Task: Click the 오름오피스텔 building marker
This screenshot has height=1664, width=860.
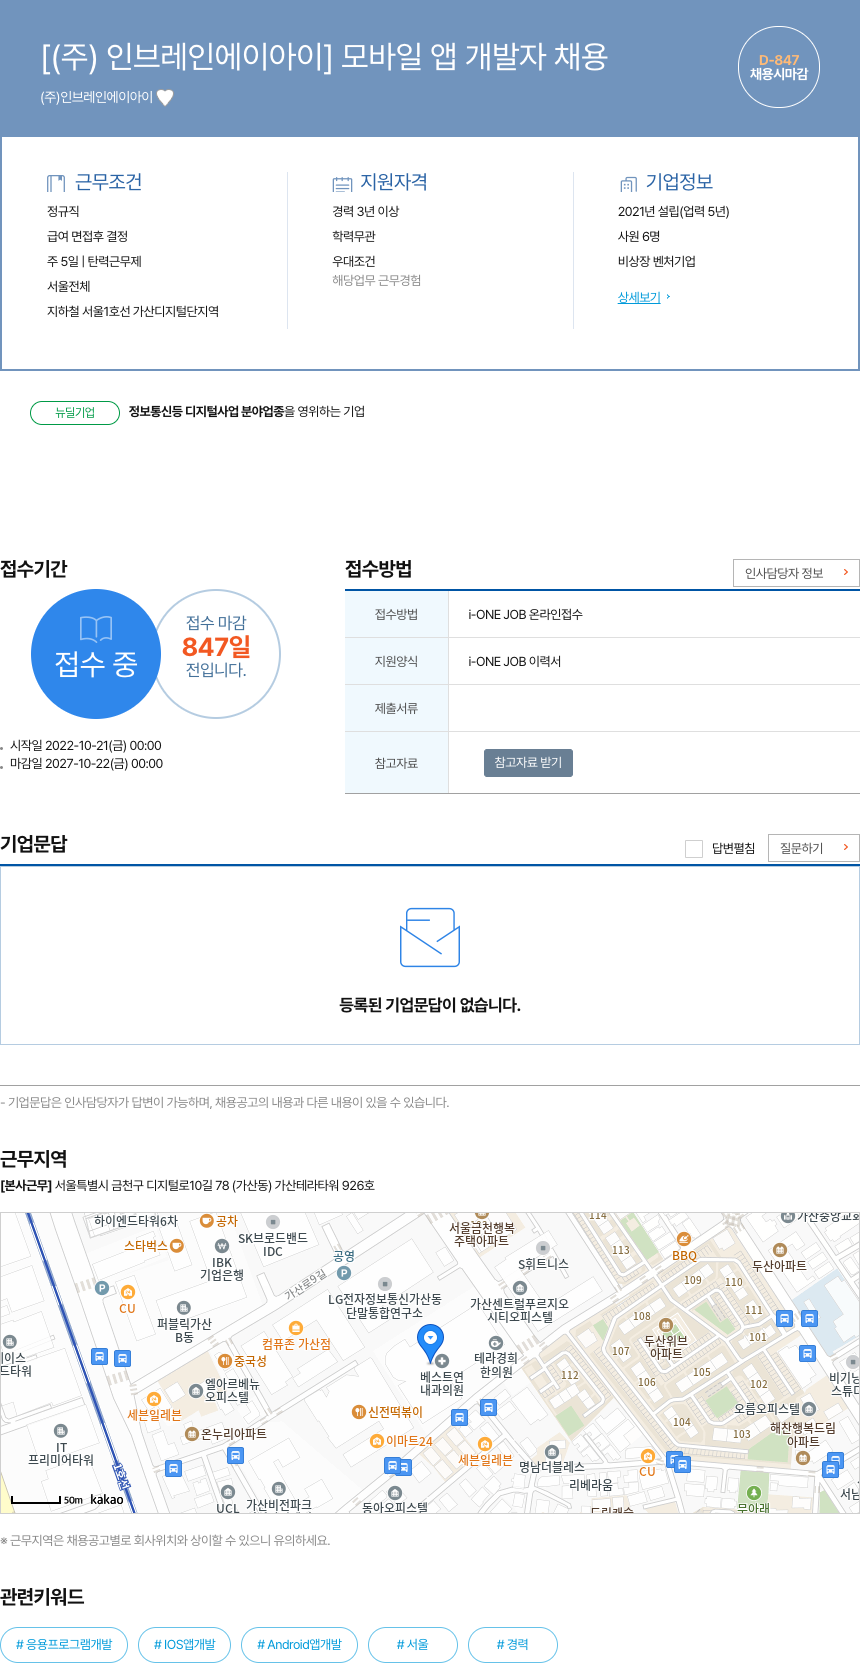Action: tap(809, 1409)
